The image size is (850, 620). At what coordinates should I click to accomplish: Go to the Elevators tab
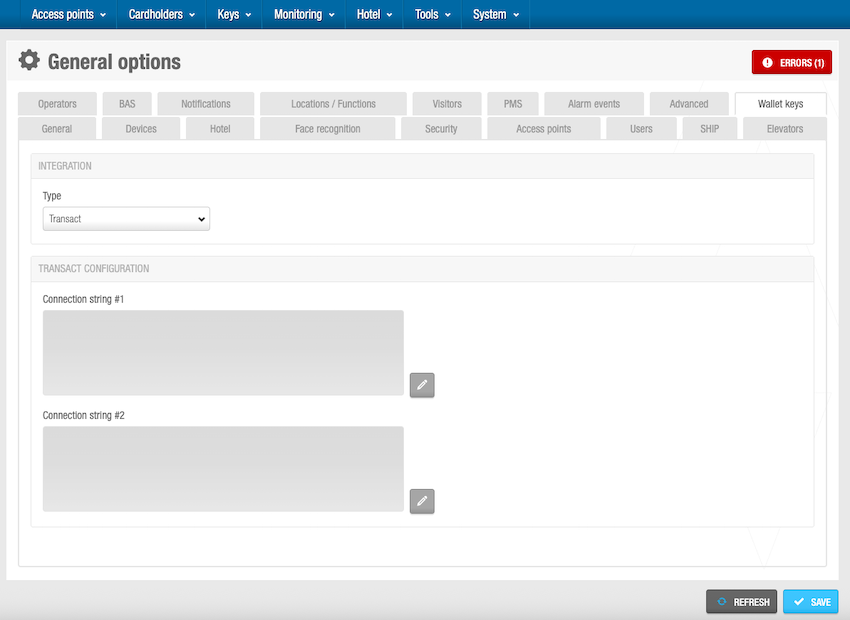pos(784,129)
